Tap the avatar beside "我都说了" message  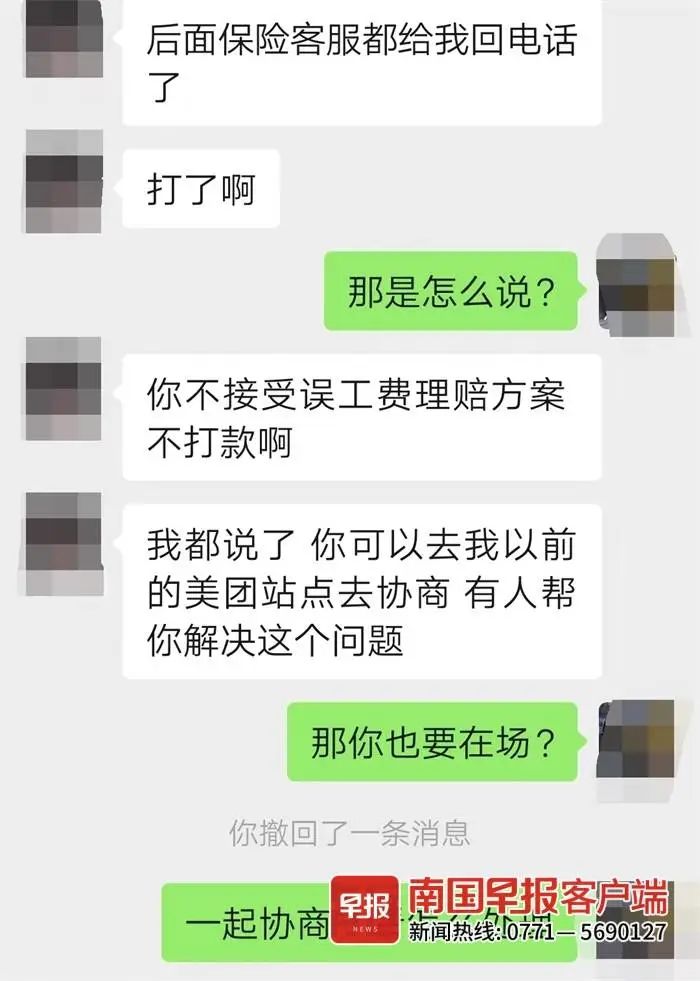tap(64, 544)
